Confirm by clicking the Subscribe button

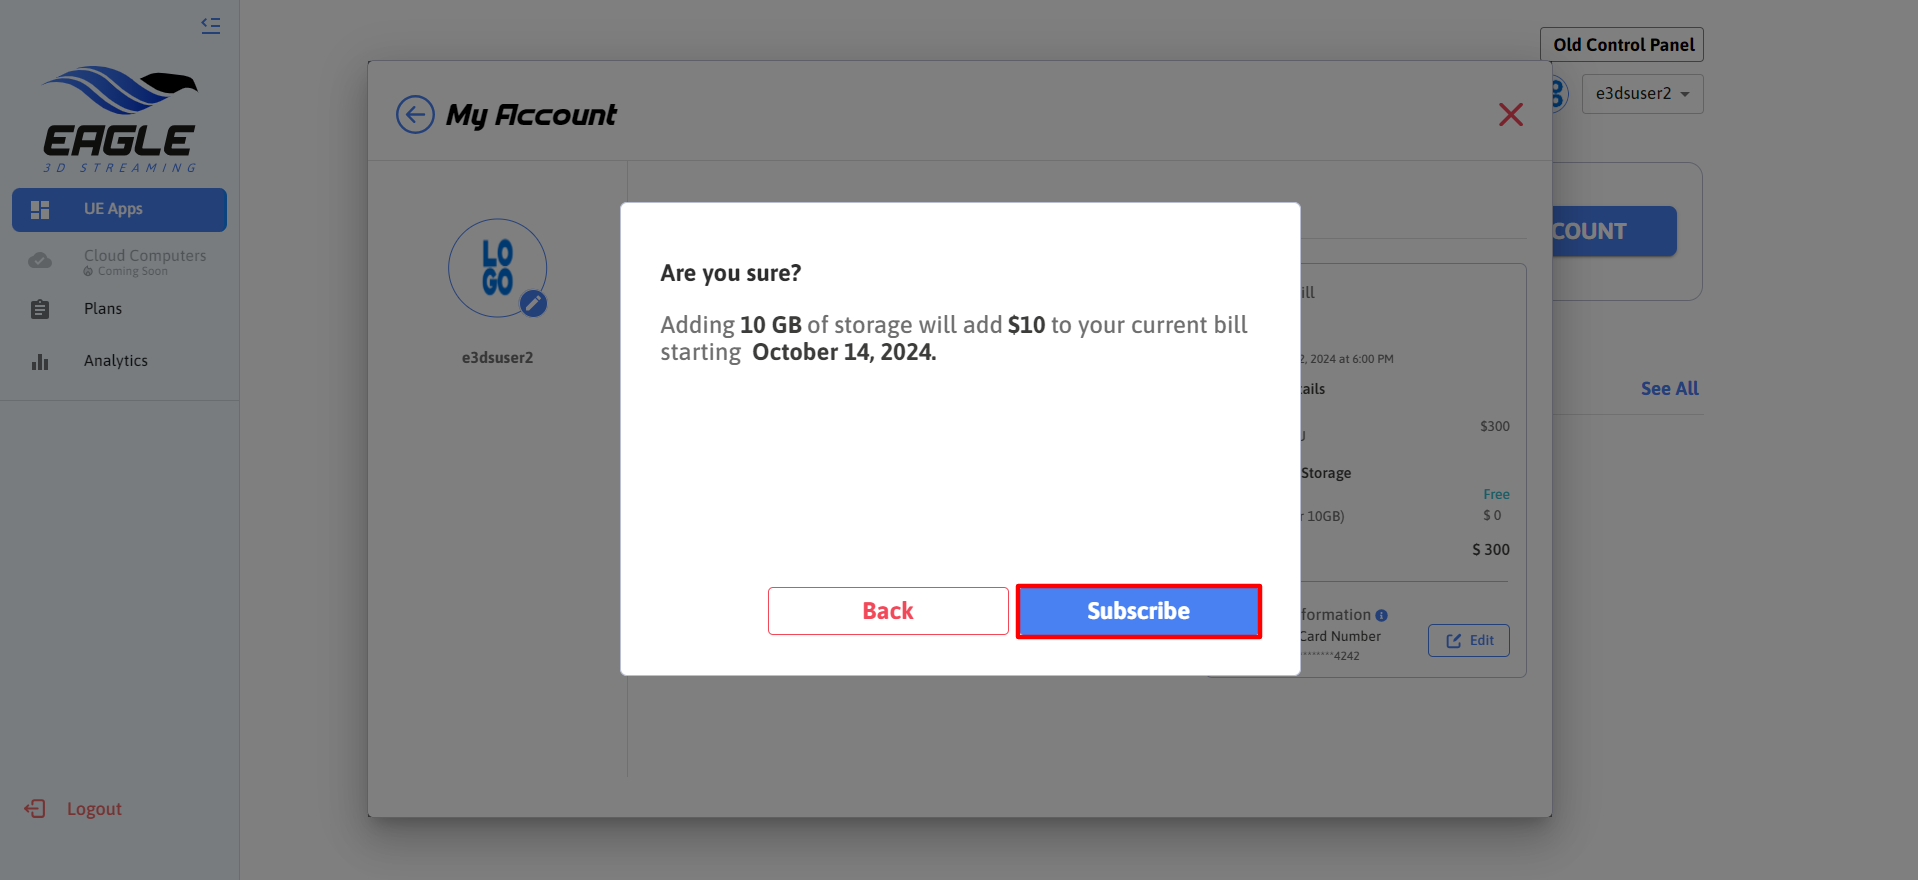[1138, 611]
